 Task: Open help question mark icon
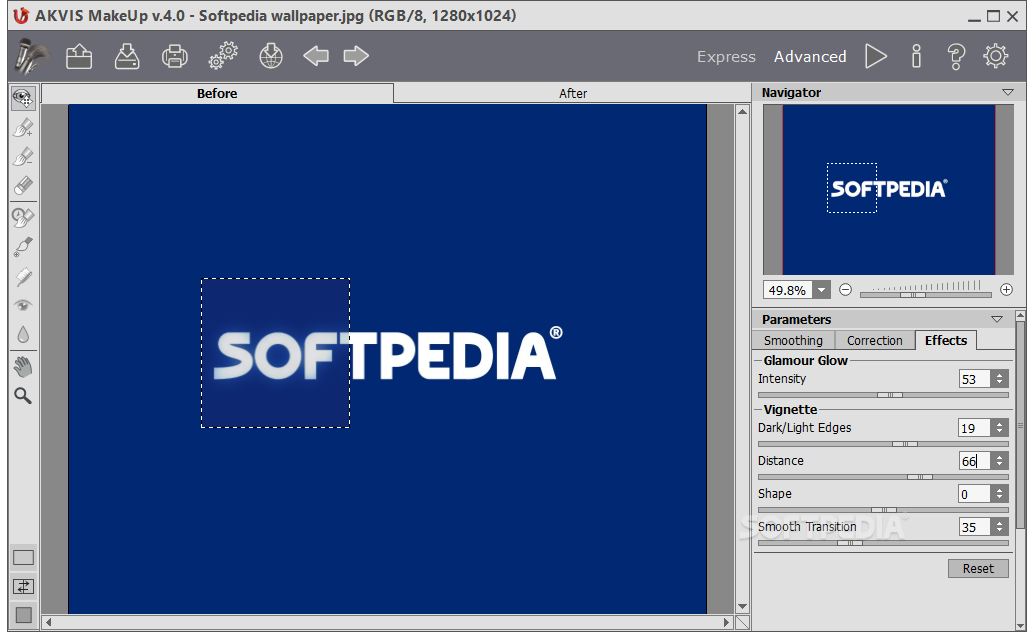tap(956, 57)
